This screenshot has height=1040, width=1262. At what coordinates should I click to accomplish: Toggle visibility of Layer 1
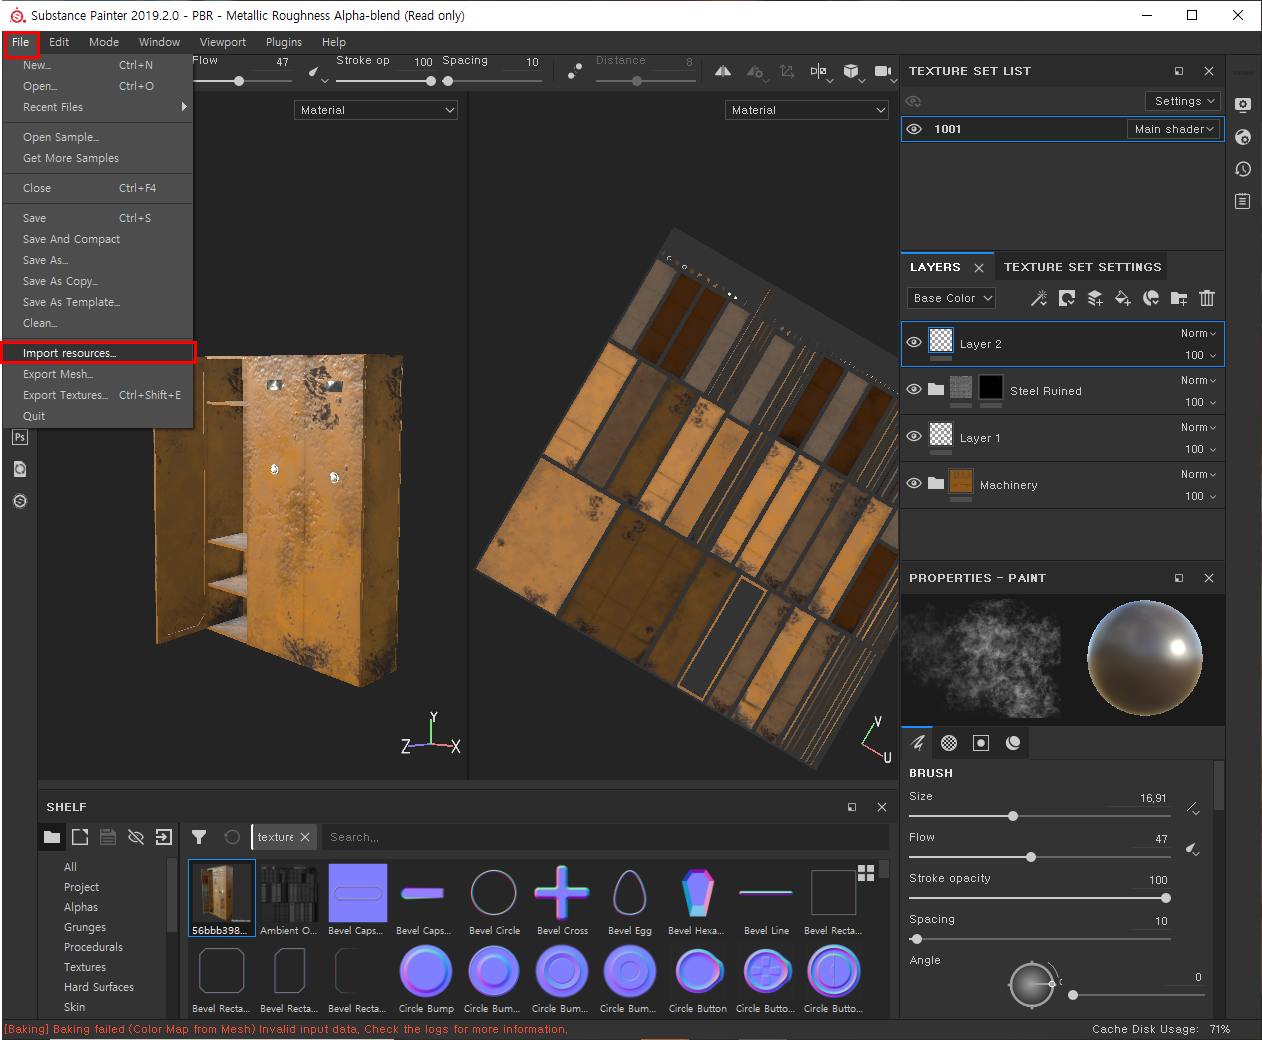(x=914, y=436)
